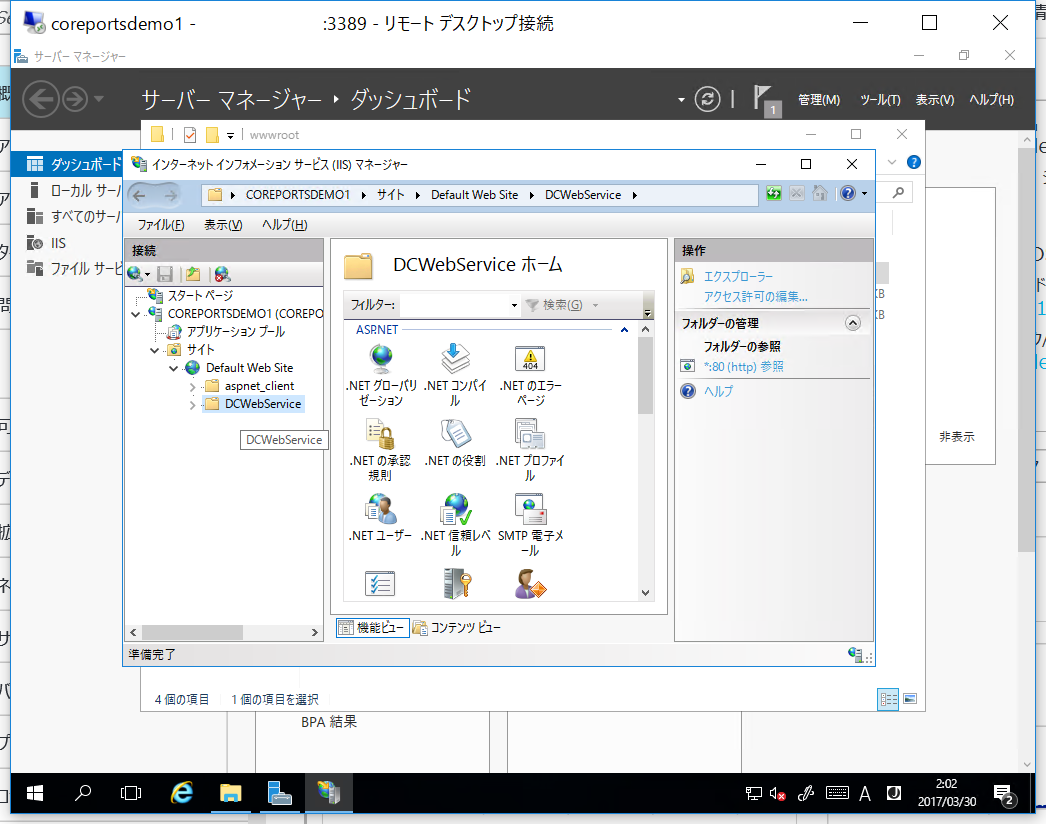Click 非表示 in the Server Manager tile

pyautogui.click(x=957, y=437)
